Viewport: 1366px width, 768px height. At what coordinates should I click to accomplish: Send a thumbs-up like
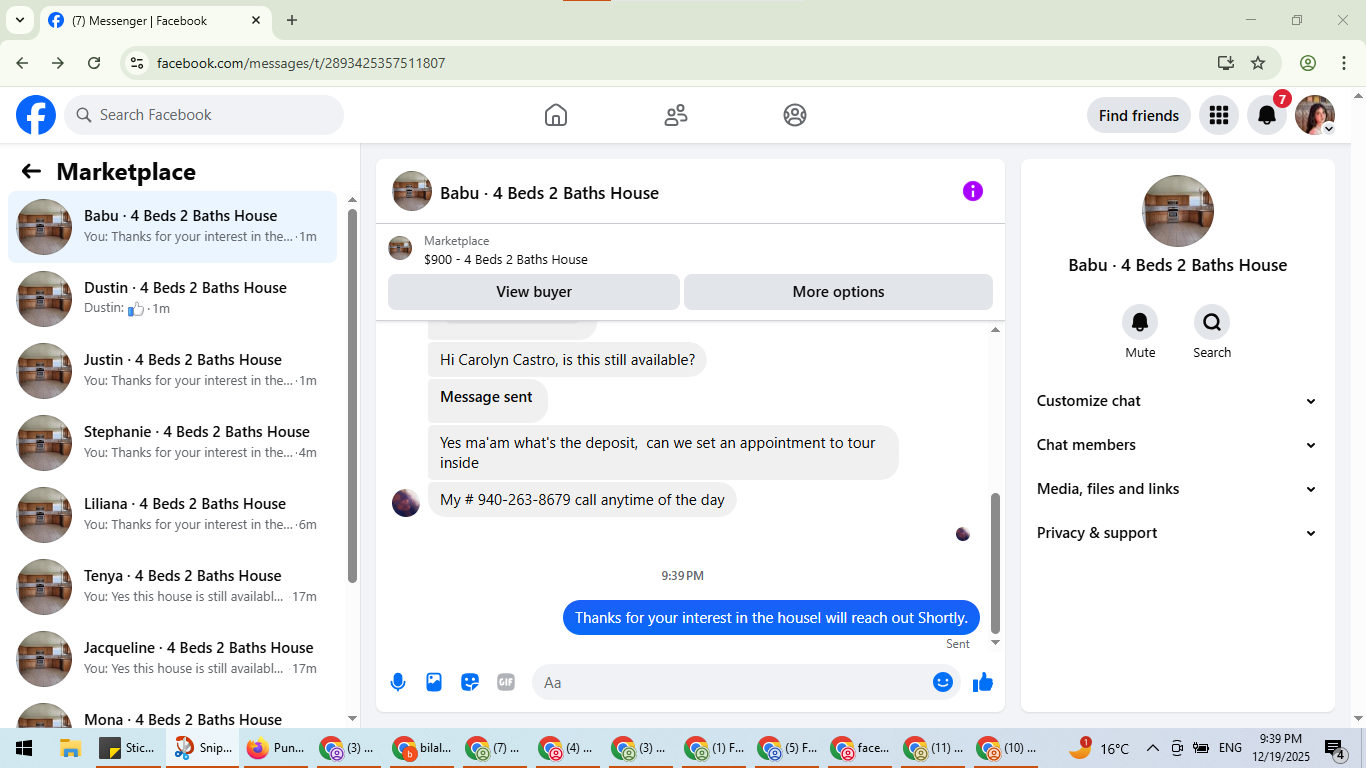point(983,682)
